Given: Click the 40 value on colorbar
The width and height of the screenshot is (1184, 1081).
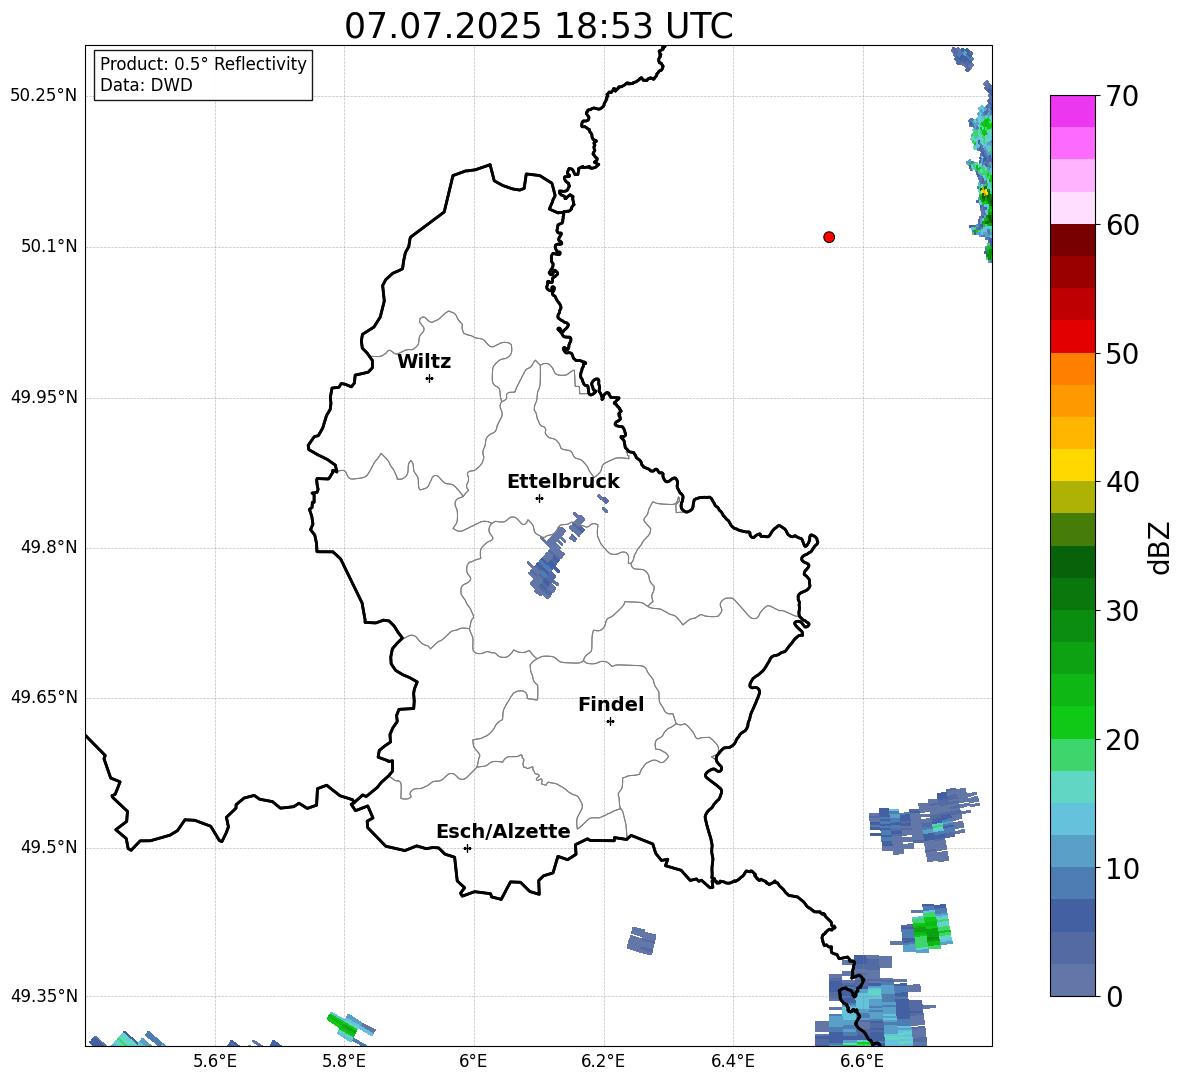Looking at the screenshot, I should 1121,482.
